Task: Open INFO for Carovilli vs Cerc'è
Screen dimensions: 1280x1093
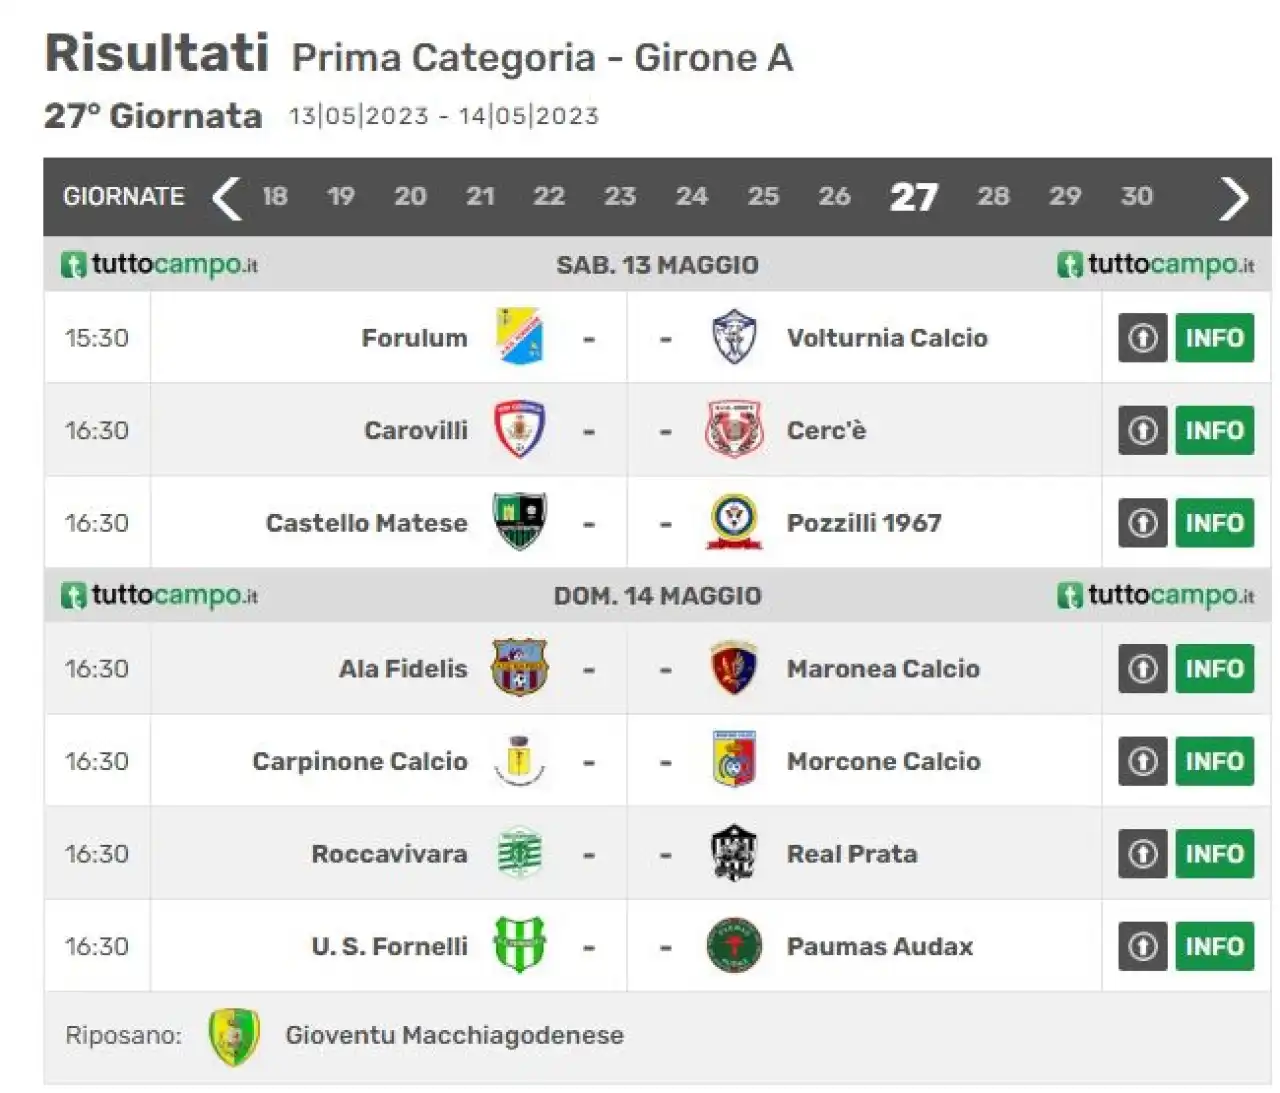Action: (x=1214, y=431)
